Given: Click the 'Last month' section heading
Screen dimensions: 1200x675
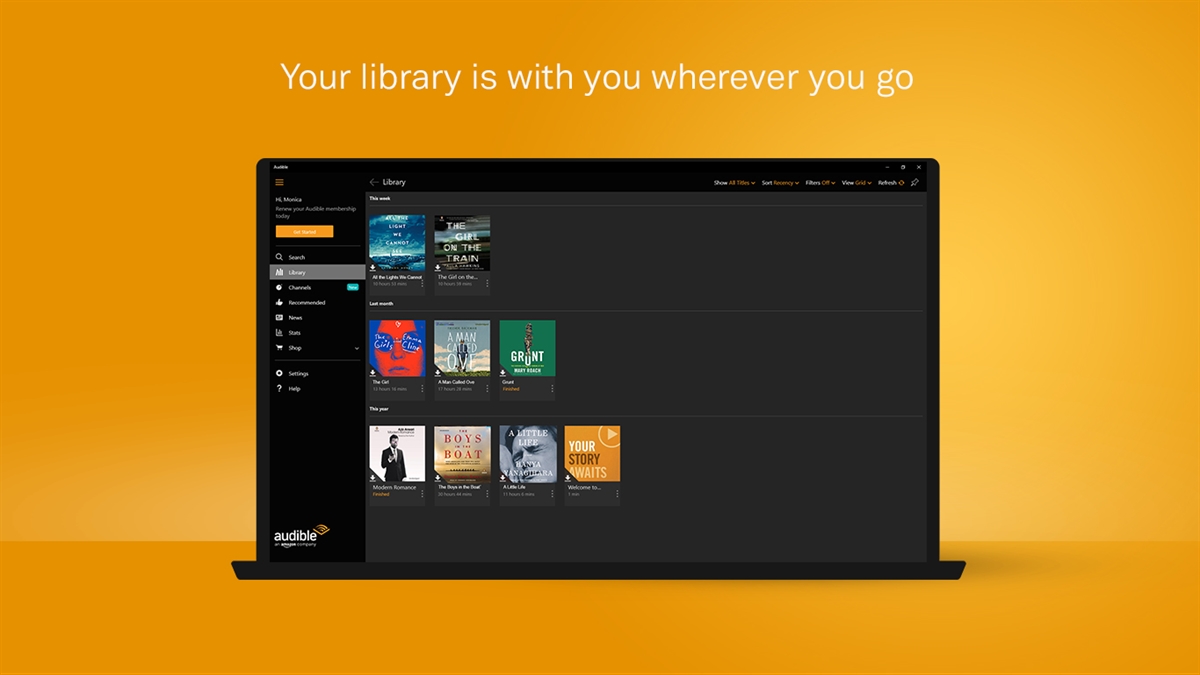Looking at the screenshot, I should point(381,303).
